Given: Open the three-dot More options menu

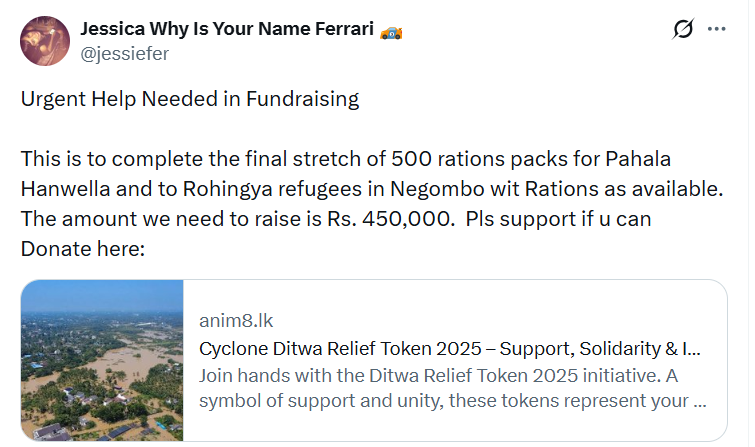Looking at the screenshot, I should pyautogui.click(x=716, y=29).
